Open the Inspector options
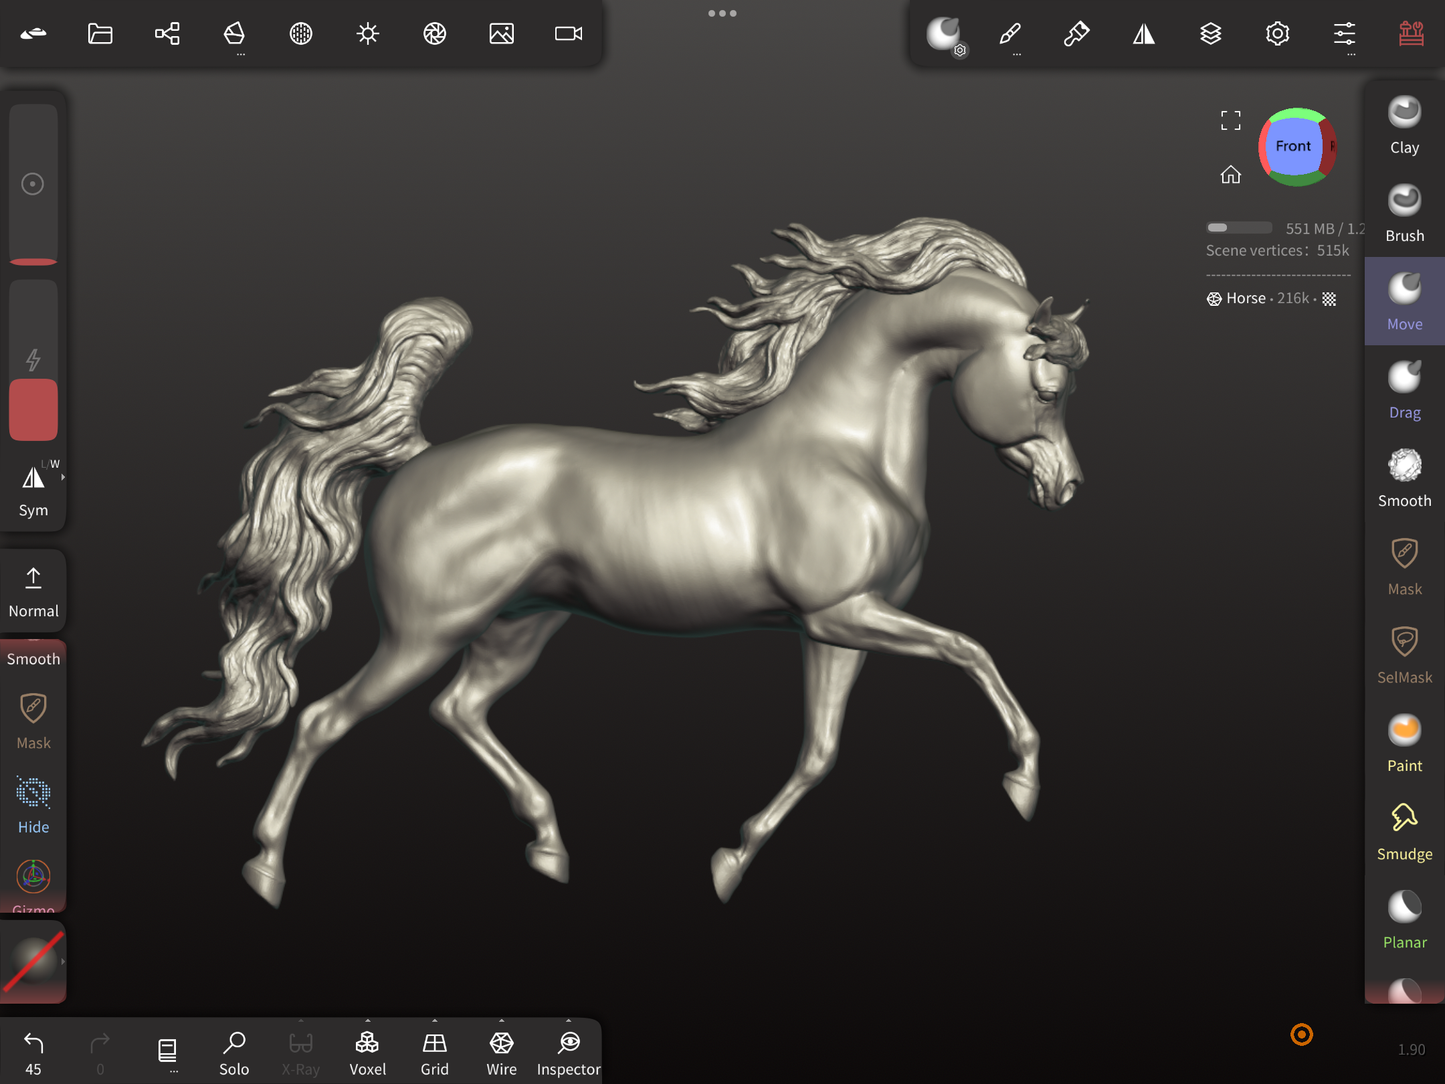This screenshot has width=1445, height=1084. click(568, 1053)
